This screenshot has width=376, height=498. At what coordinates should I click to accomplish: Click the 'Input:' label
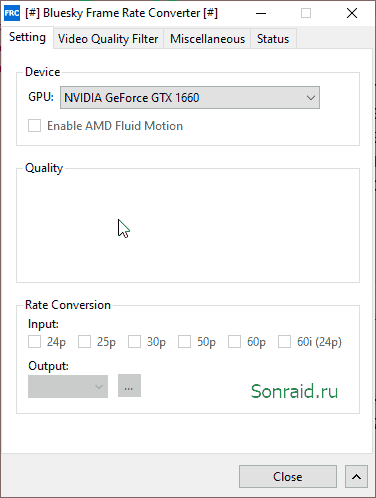coord(43,324)
